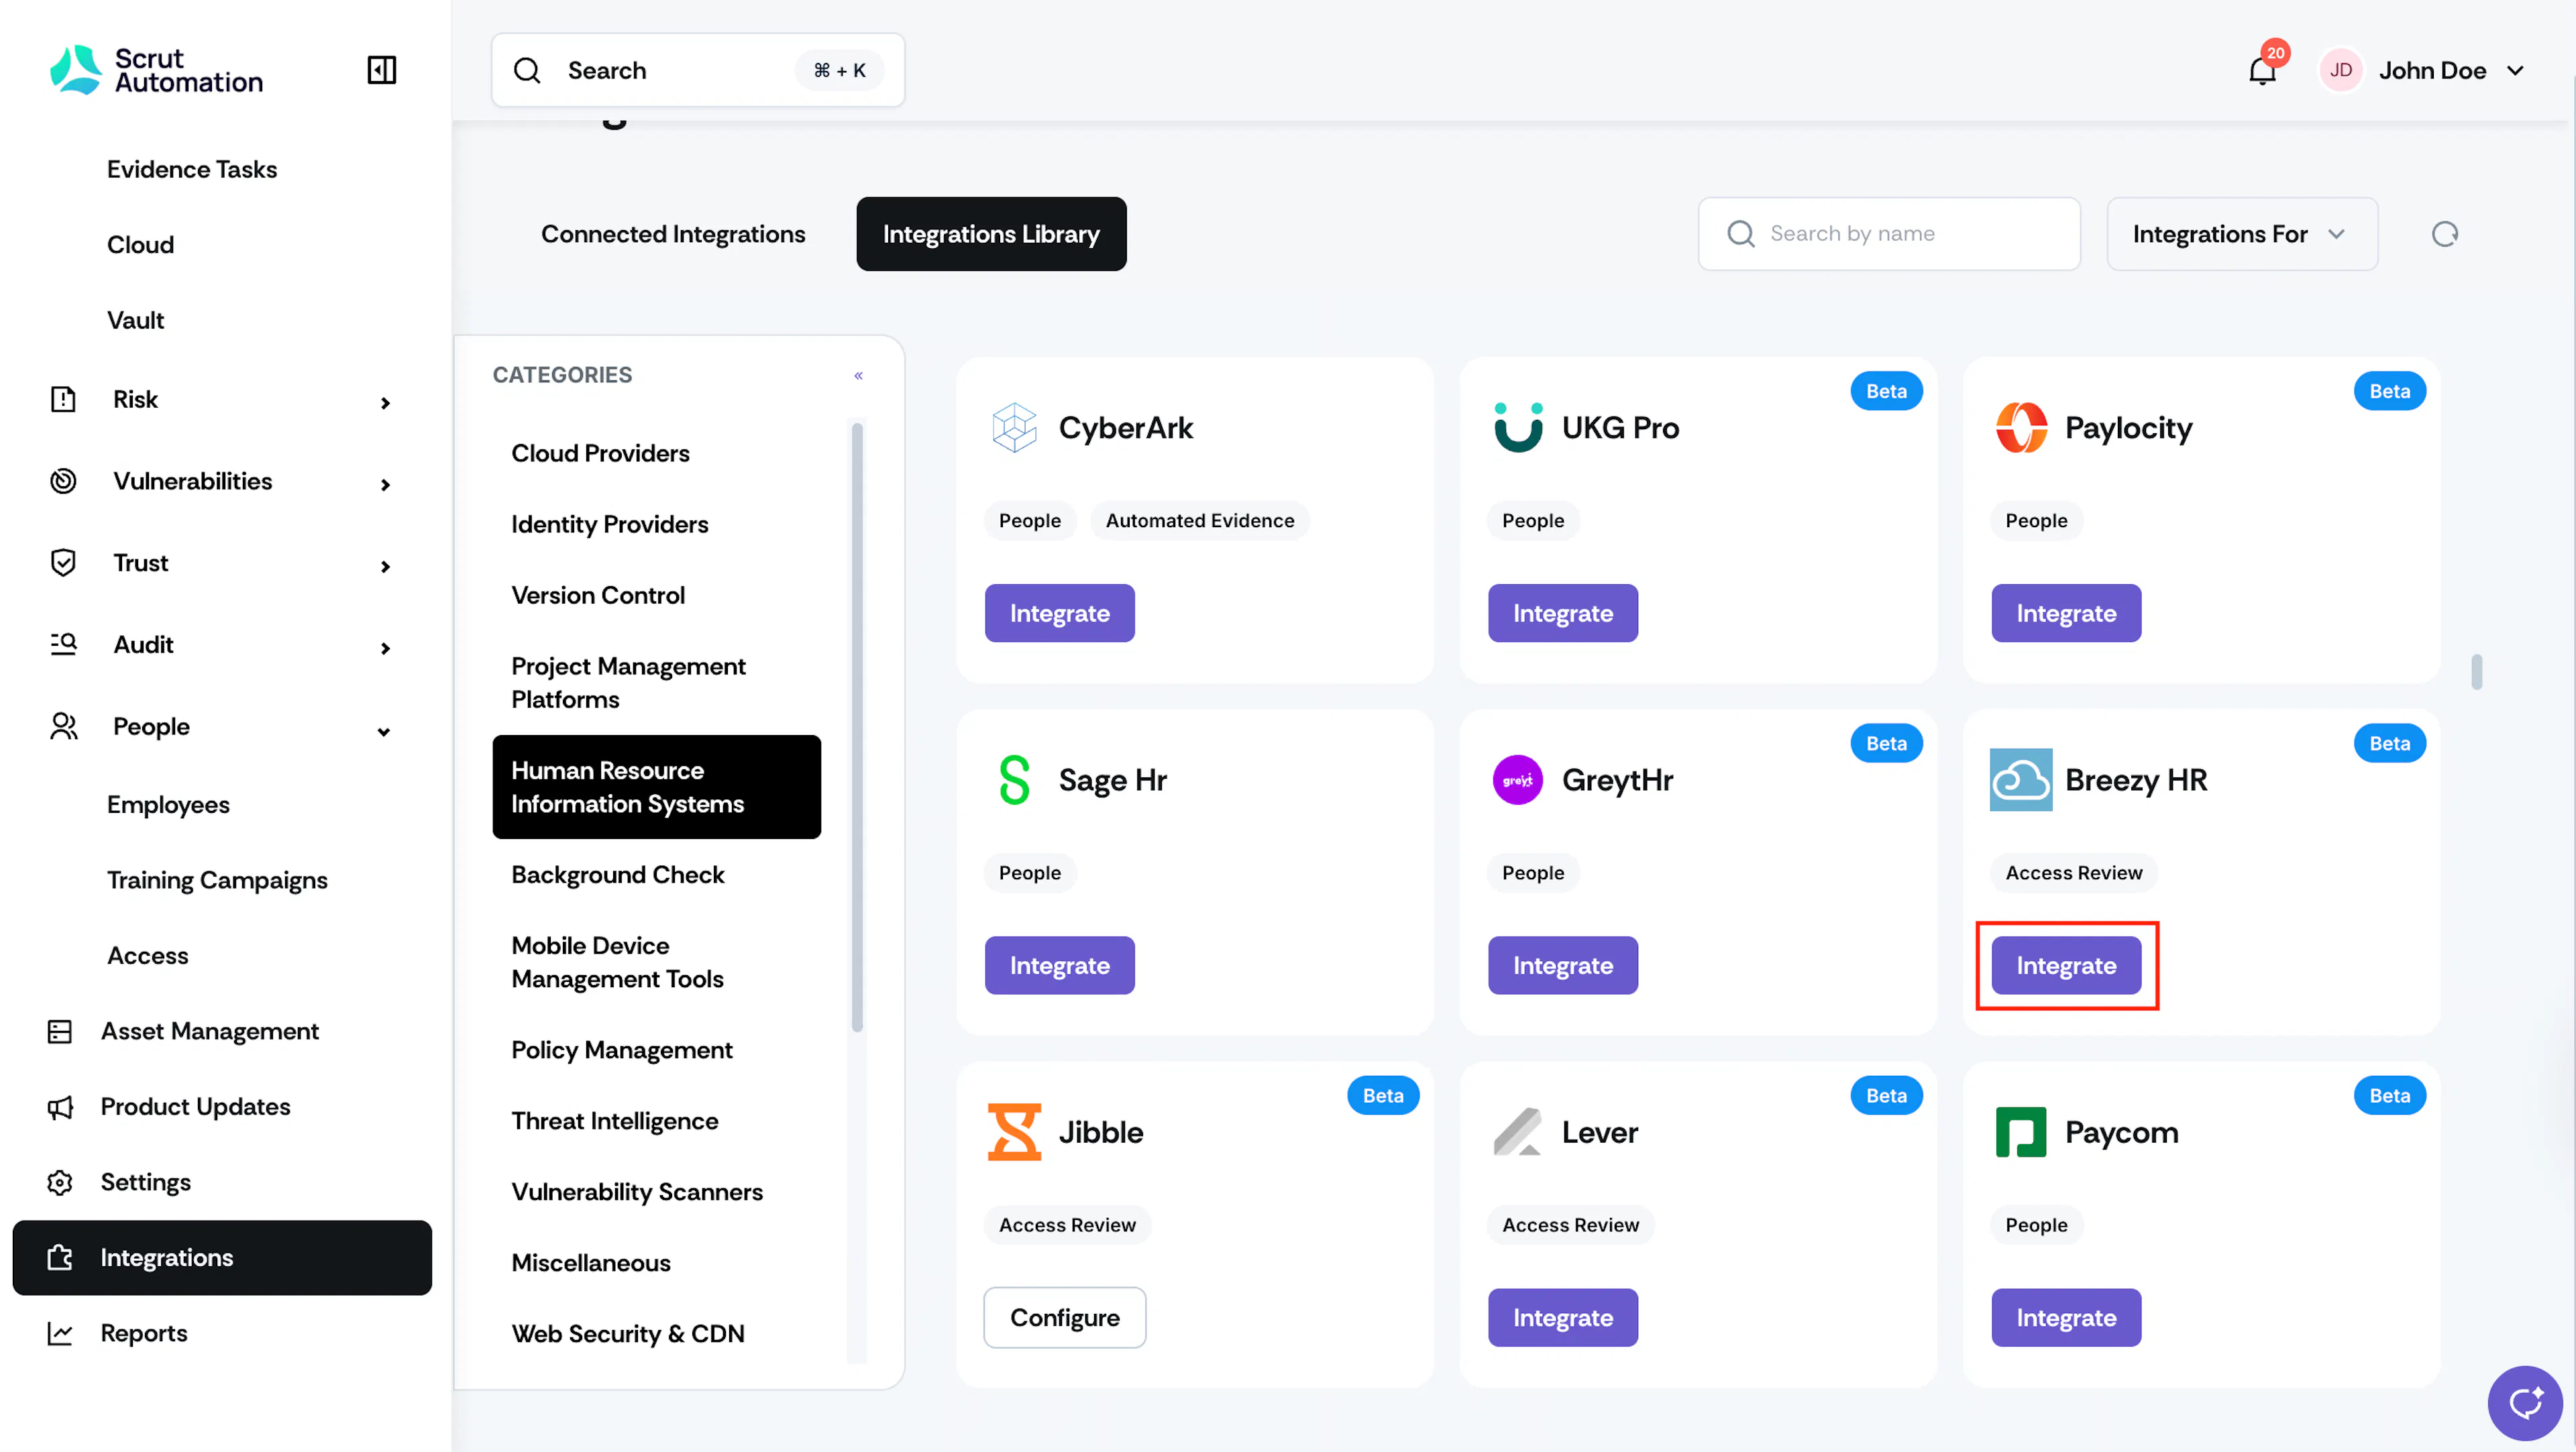Click the categories list scrollbar
This screenshot has height=1452, width=2576.
[x=857, y=727]
